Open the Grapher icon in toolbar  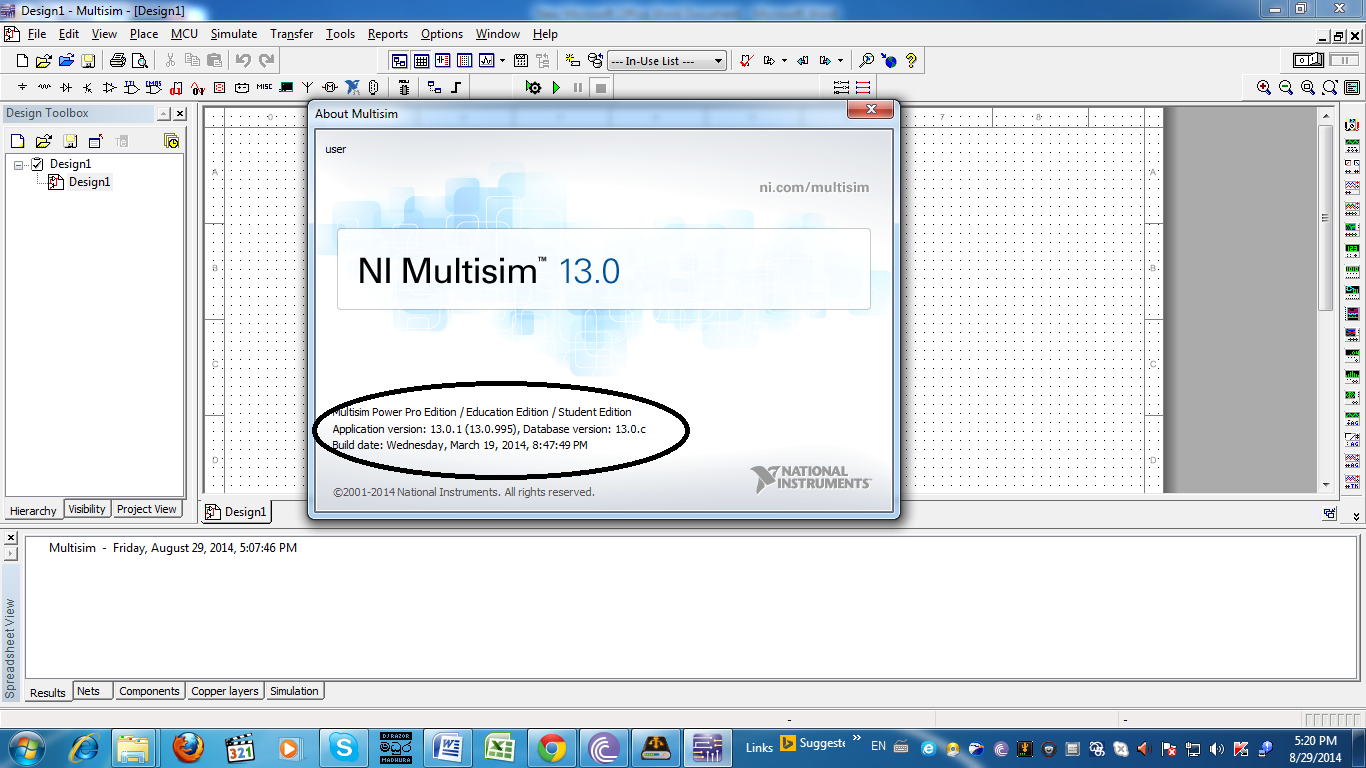coord(487,61)
